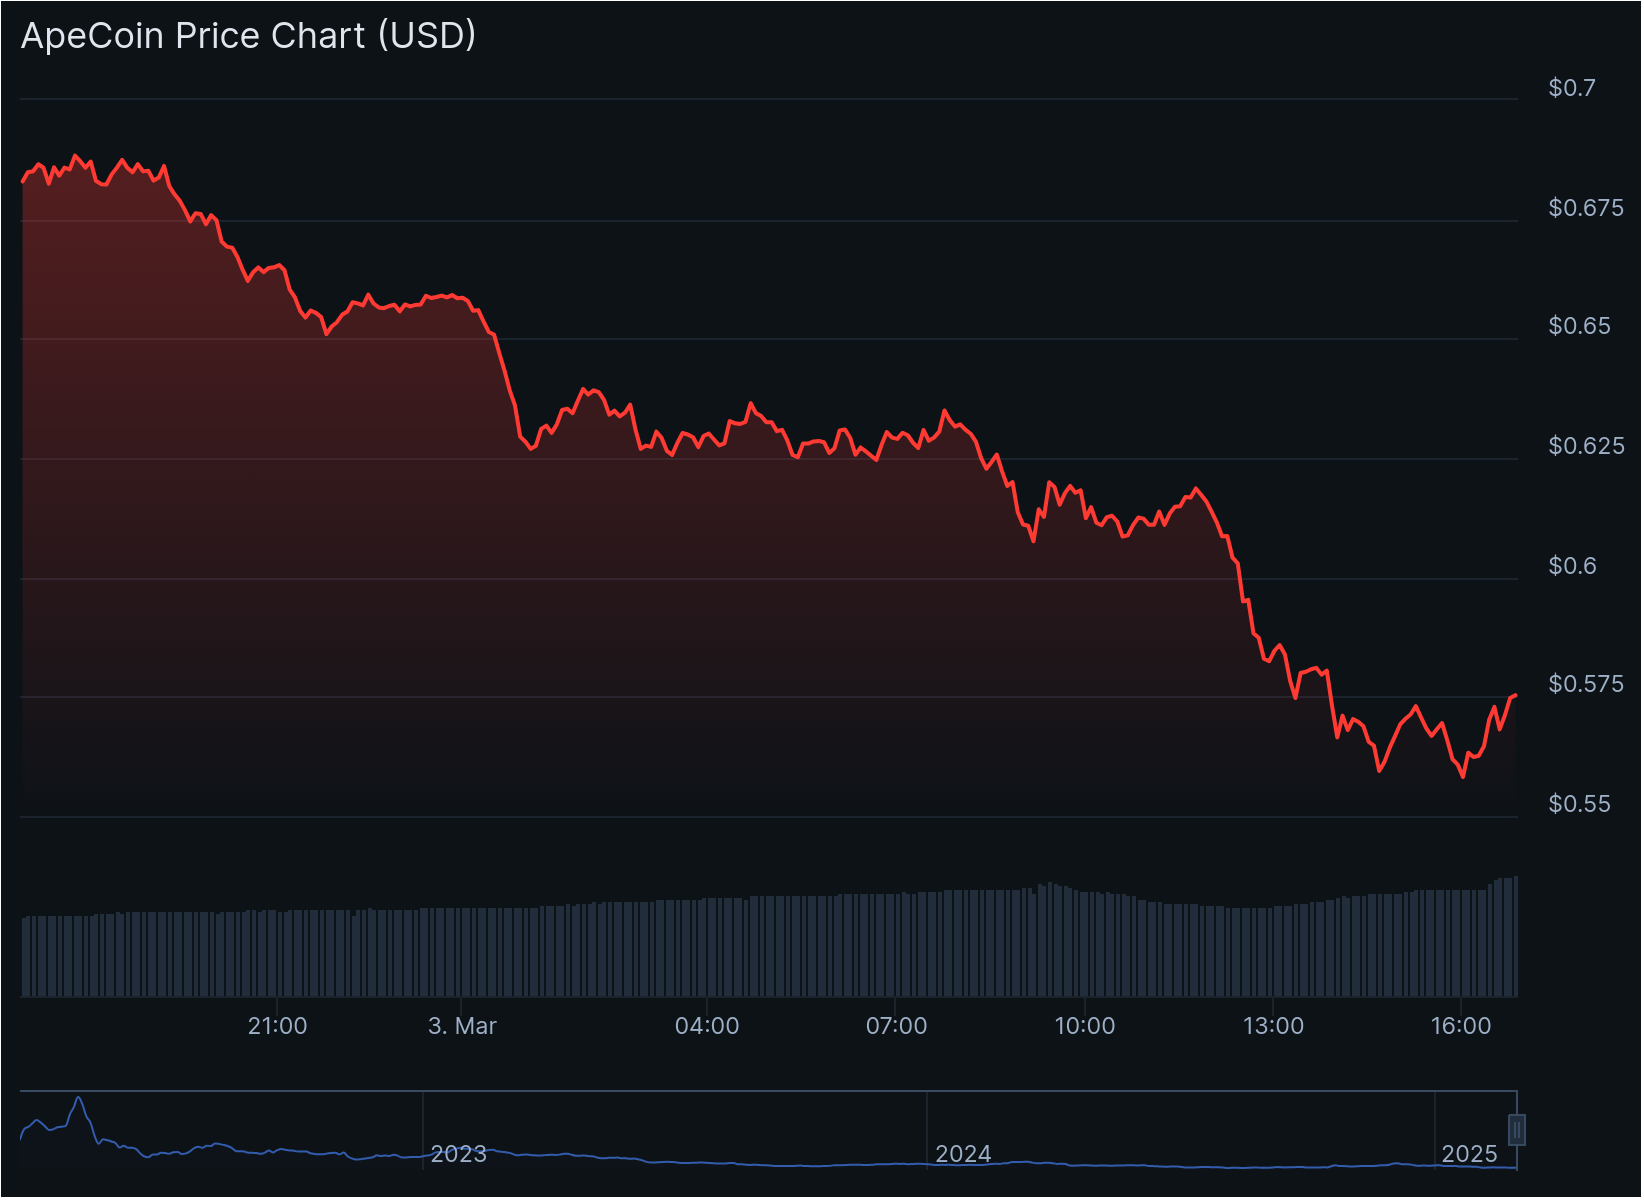Click the ApeCoin Price Chart (USD) title
The width and height of the screenshot is (1644, 1200).
(x=248, y=36)
